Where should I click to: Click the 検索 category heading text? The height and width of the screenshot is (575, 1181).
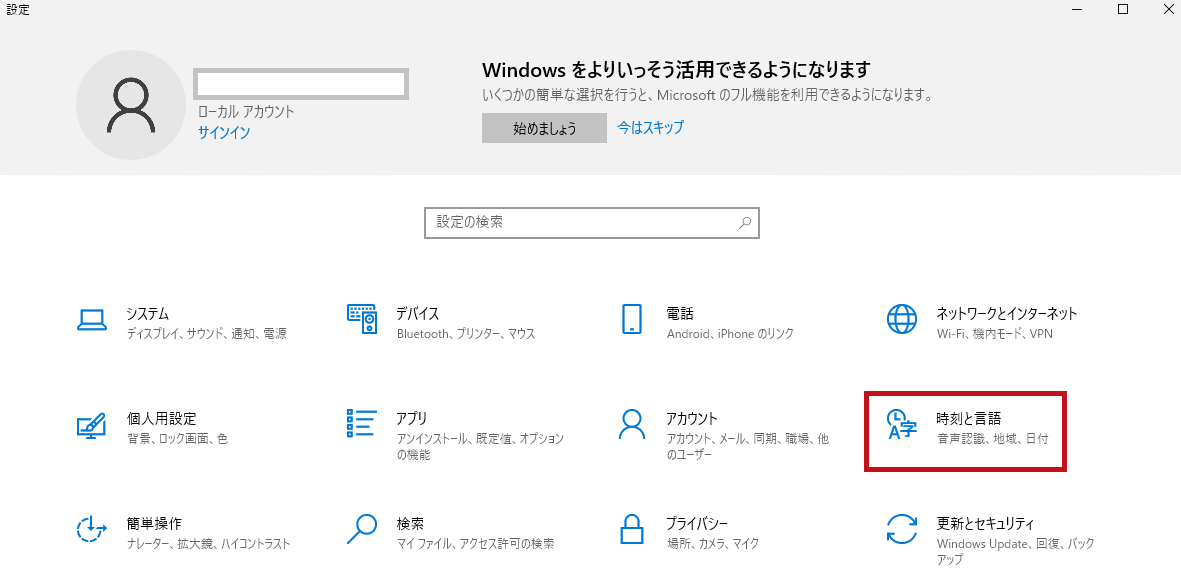(x=410, y=523)
